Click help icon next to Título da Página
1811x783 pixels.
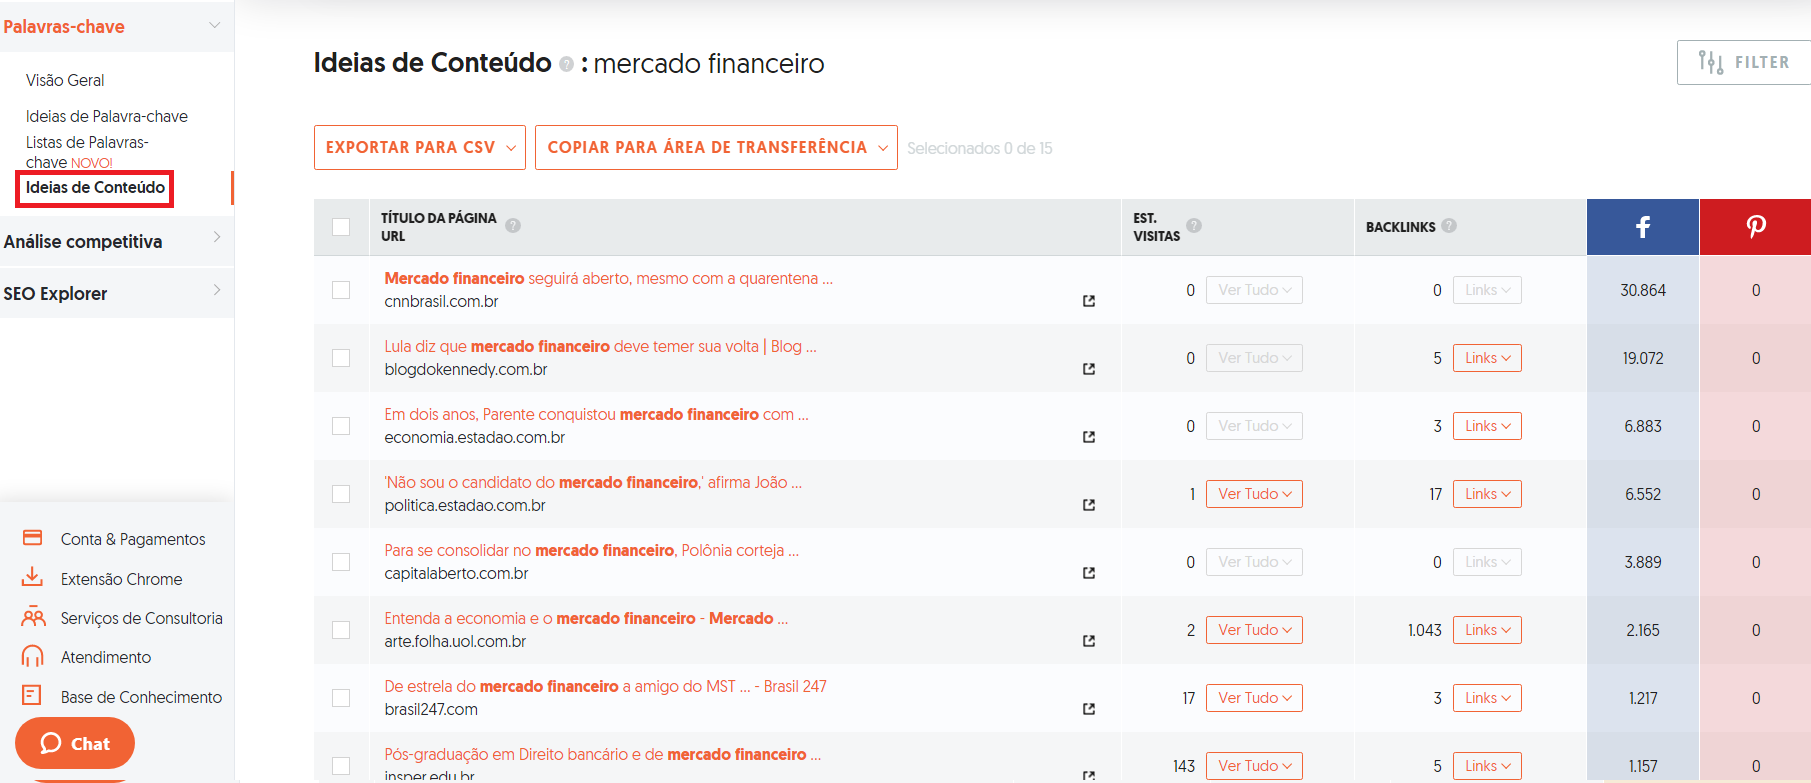pos(513,226)
